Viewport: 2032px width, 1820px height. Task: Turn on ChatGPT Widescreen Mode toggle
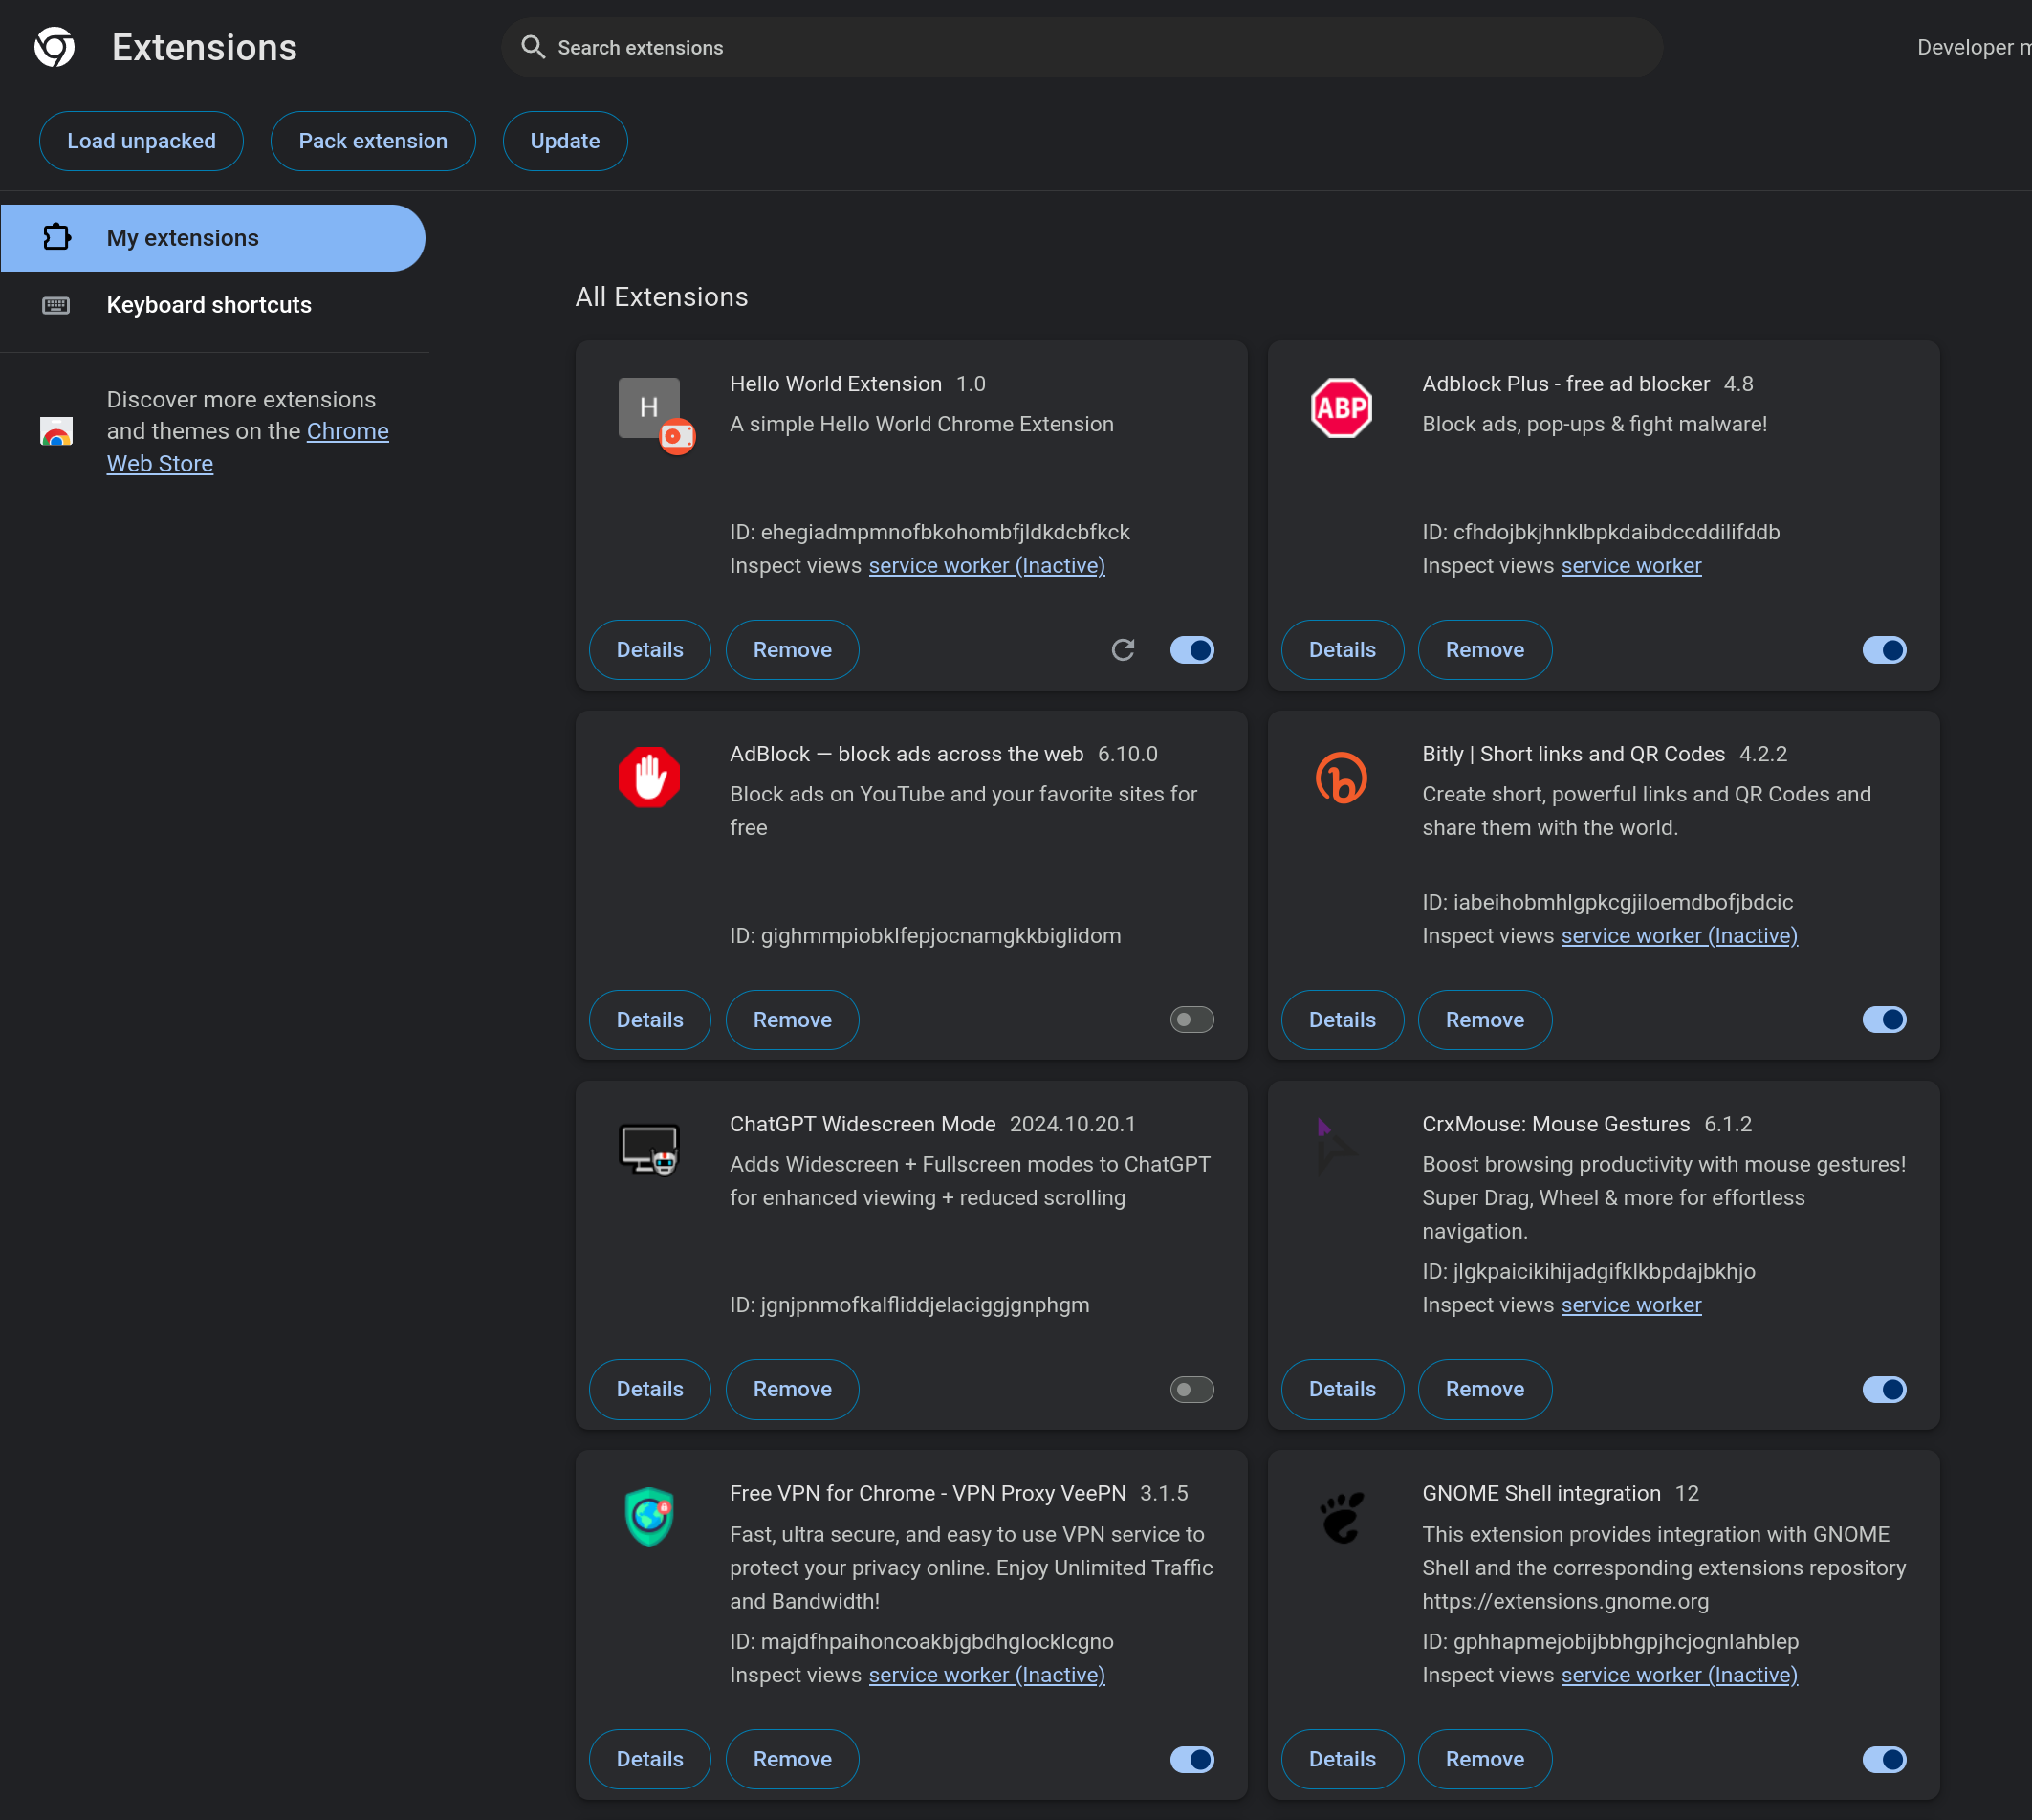1192,1389
